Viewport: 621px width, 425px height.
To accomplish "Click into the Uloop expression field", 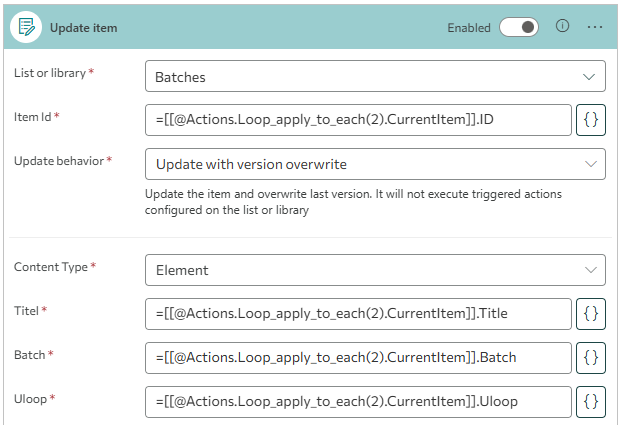I will [358, 401].
